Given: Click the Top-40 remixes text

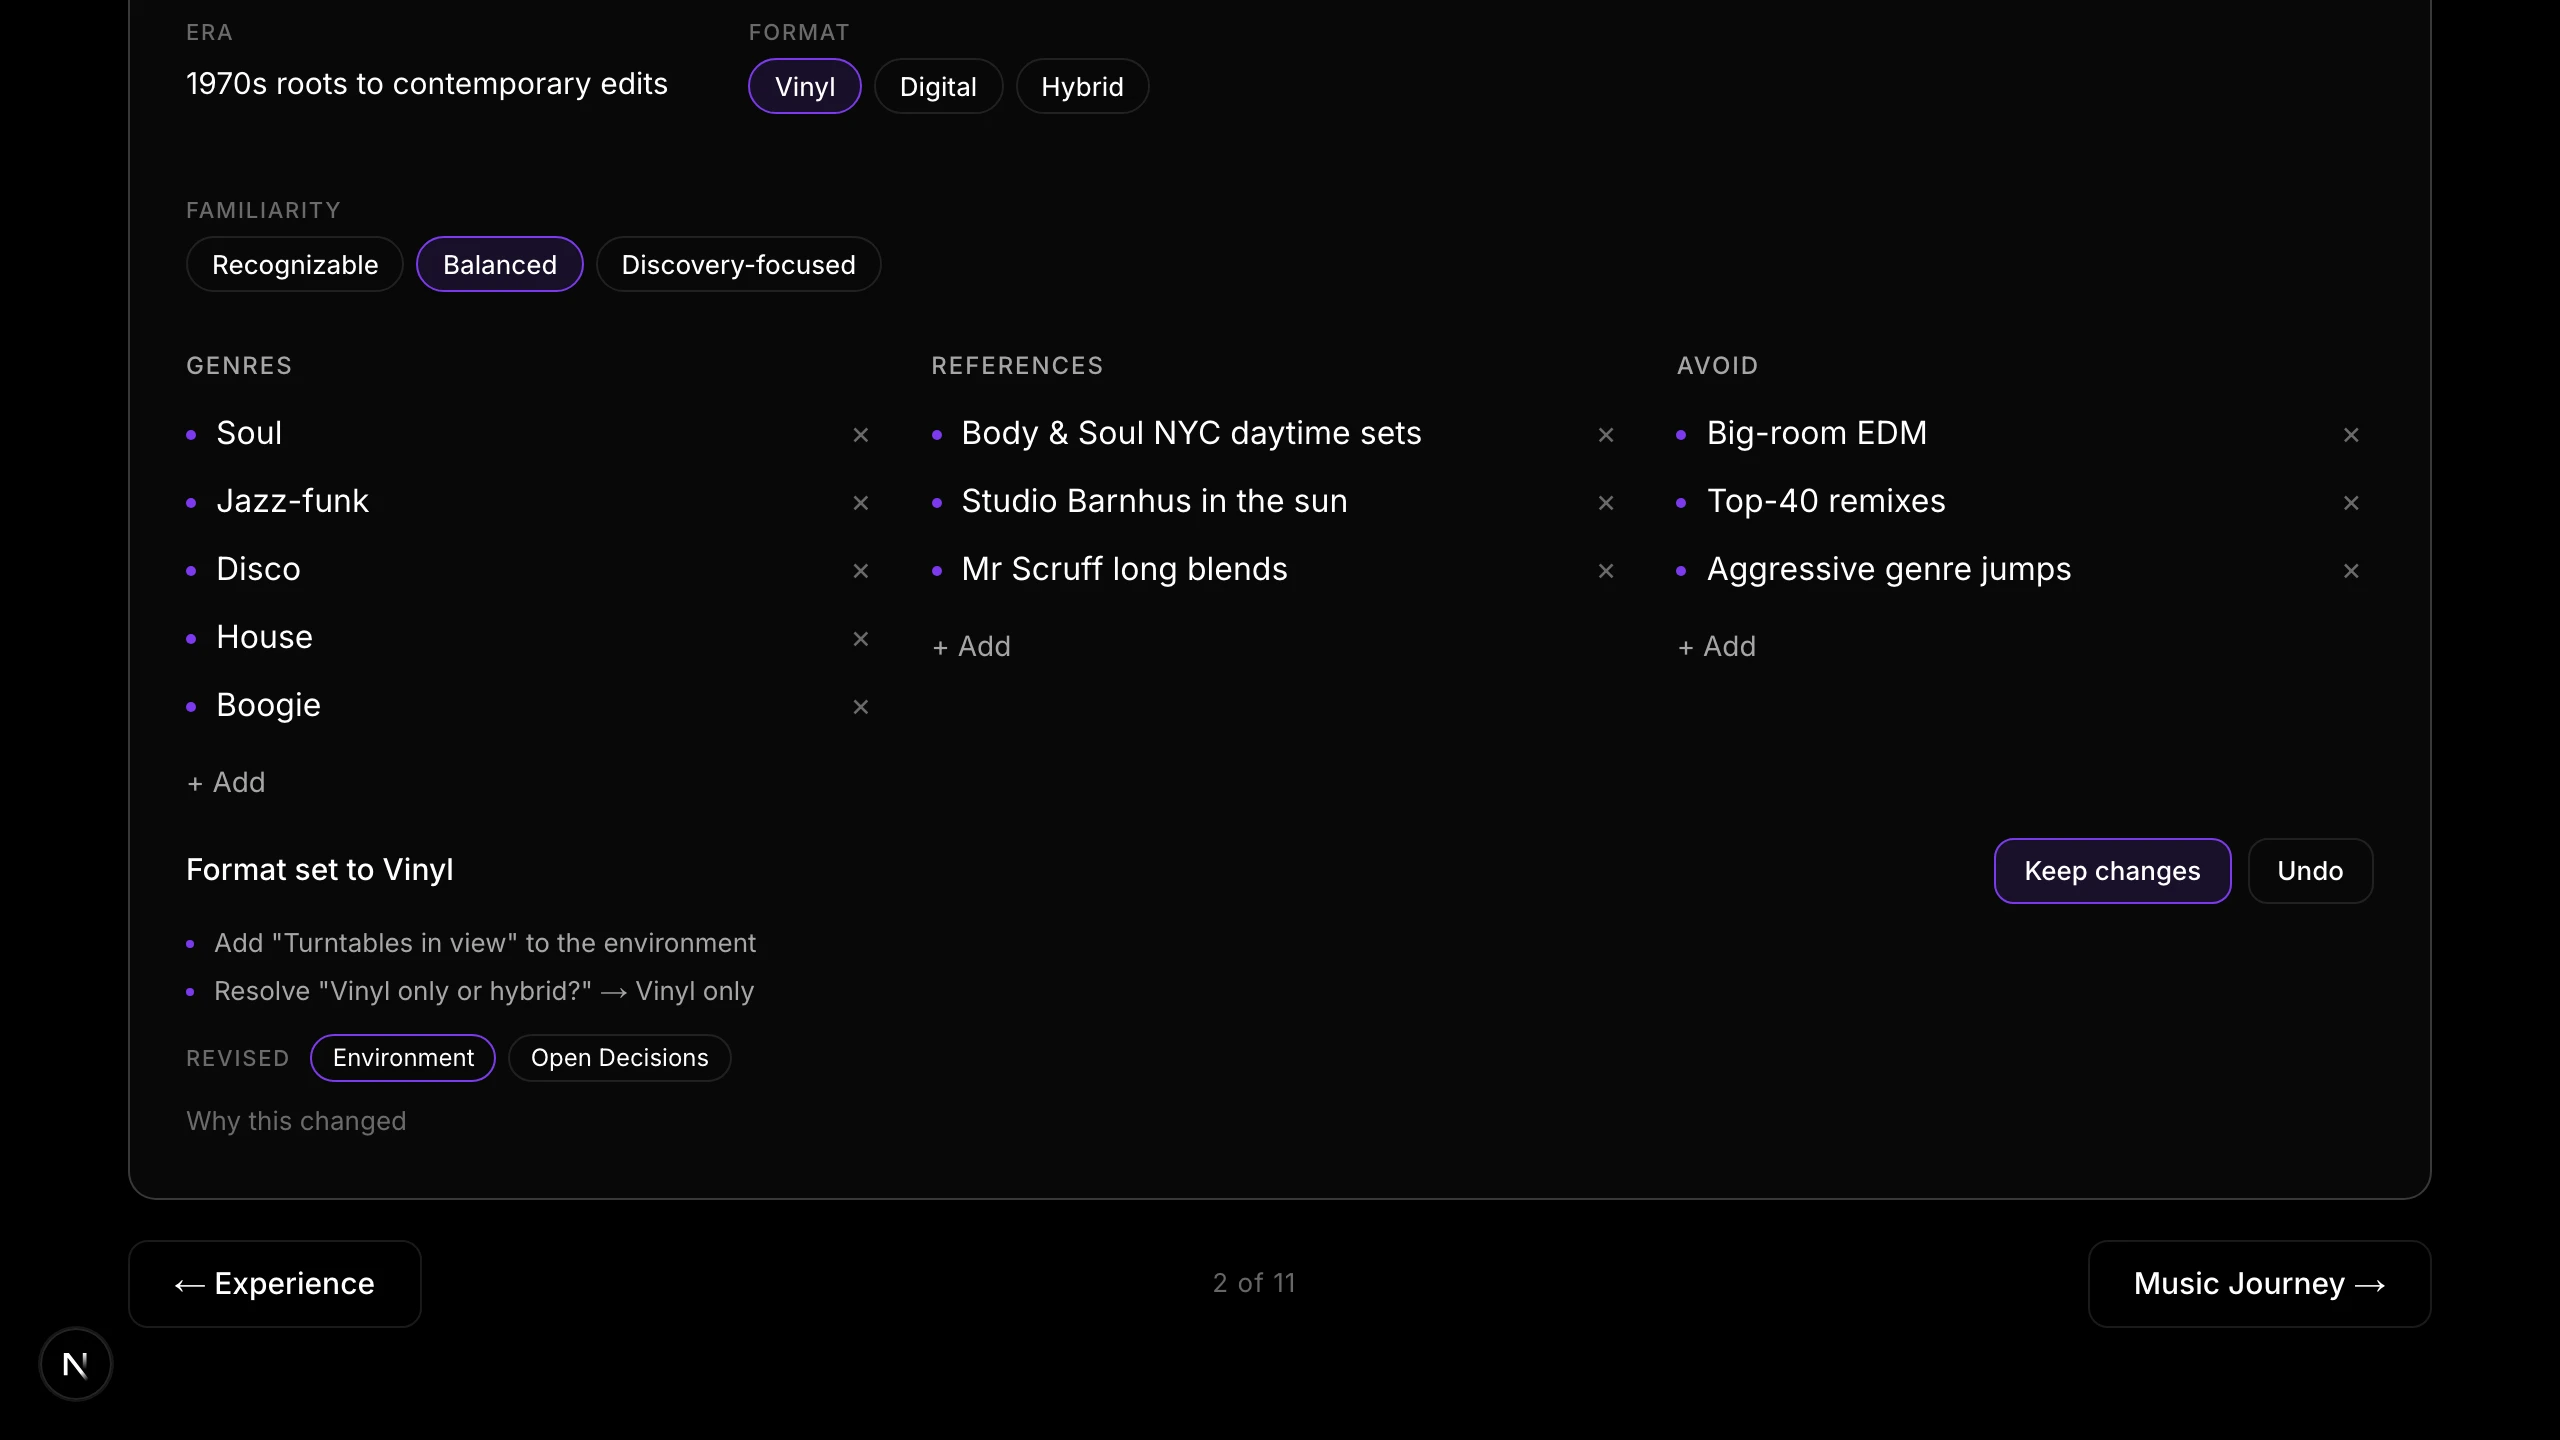Looking at the screenshot, I should click(x=1826, y=501).
